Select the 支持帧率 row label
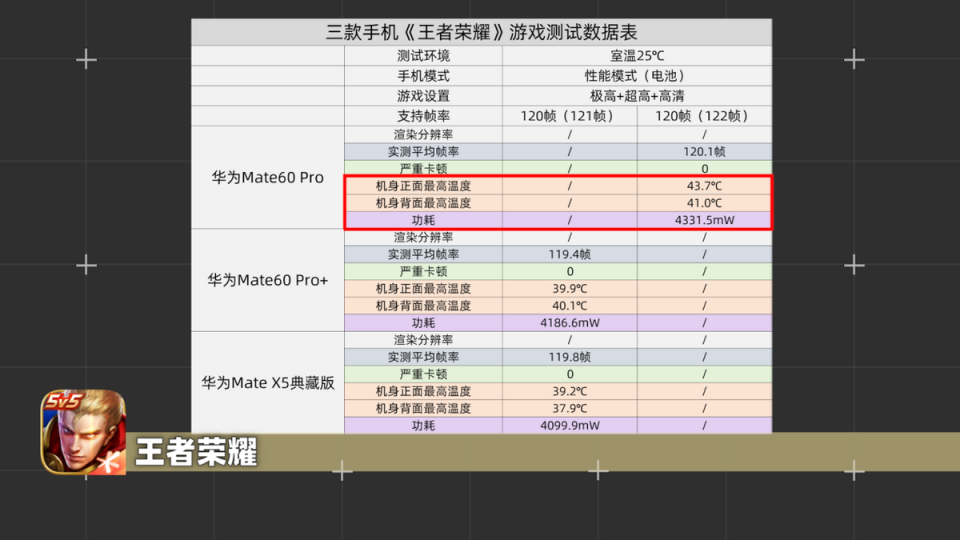 pyautogui.click(x=423, y=116)
